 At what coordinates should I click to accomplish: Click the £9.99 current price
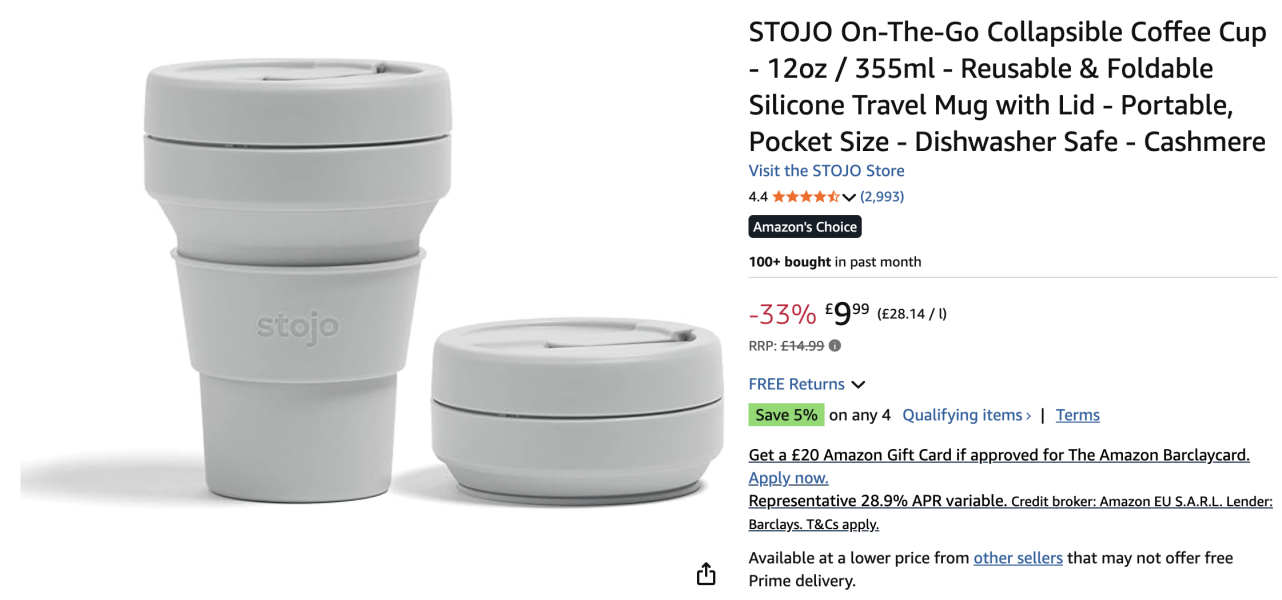(847, 313)
